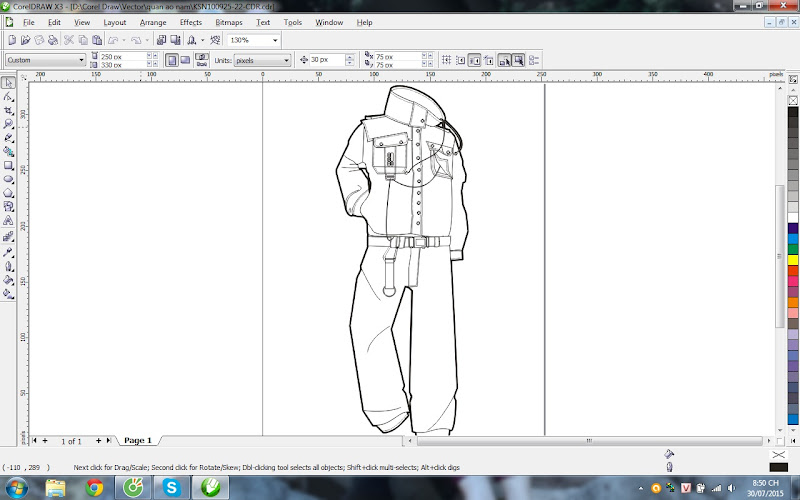Toggle Landscape page orientation
This screenshot has width=800, height=500.
click(x=185, y=60)
